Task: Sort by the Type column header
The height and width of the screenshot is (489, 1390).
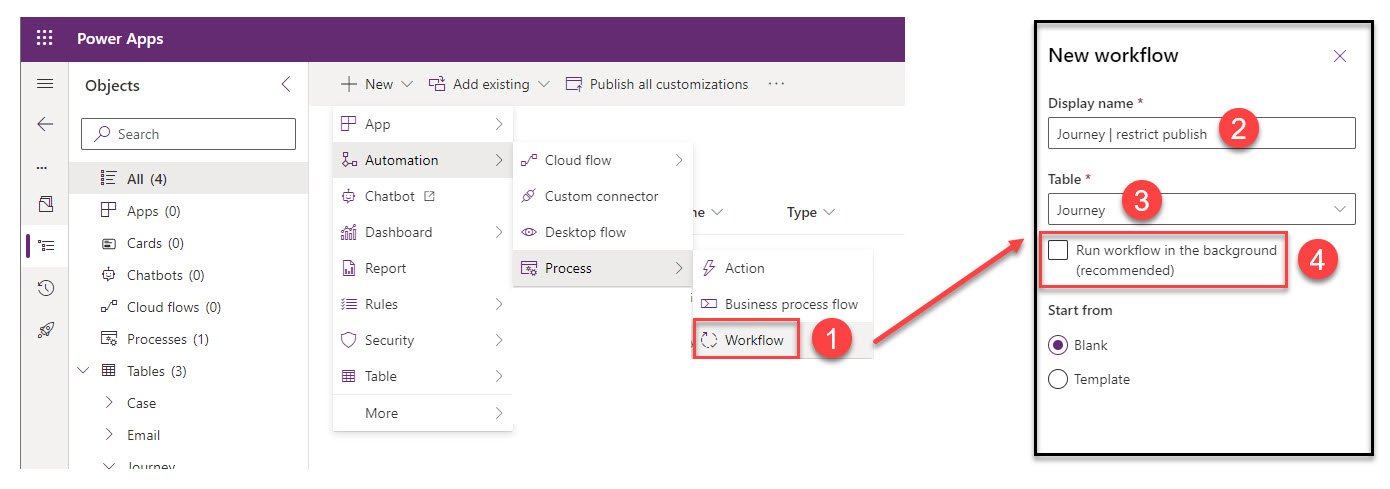Action: pyautogui.click(x=810, y=212)
